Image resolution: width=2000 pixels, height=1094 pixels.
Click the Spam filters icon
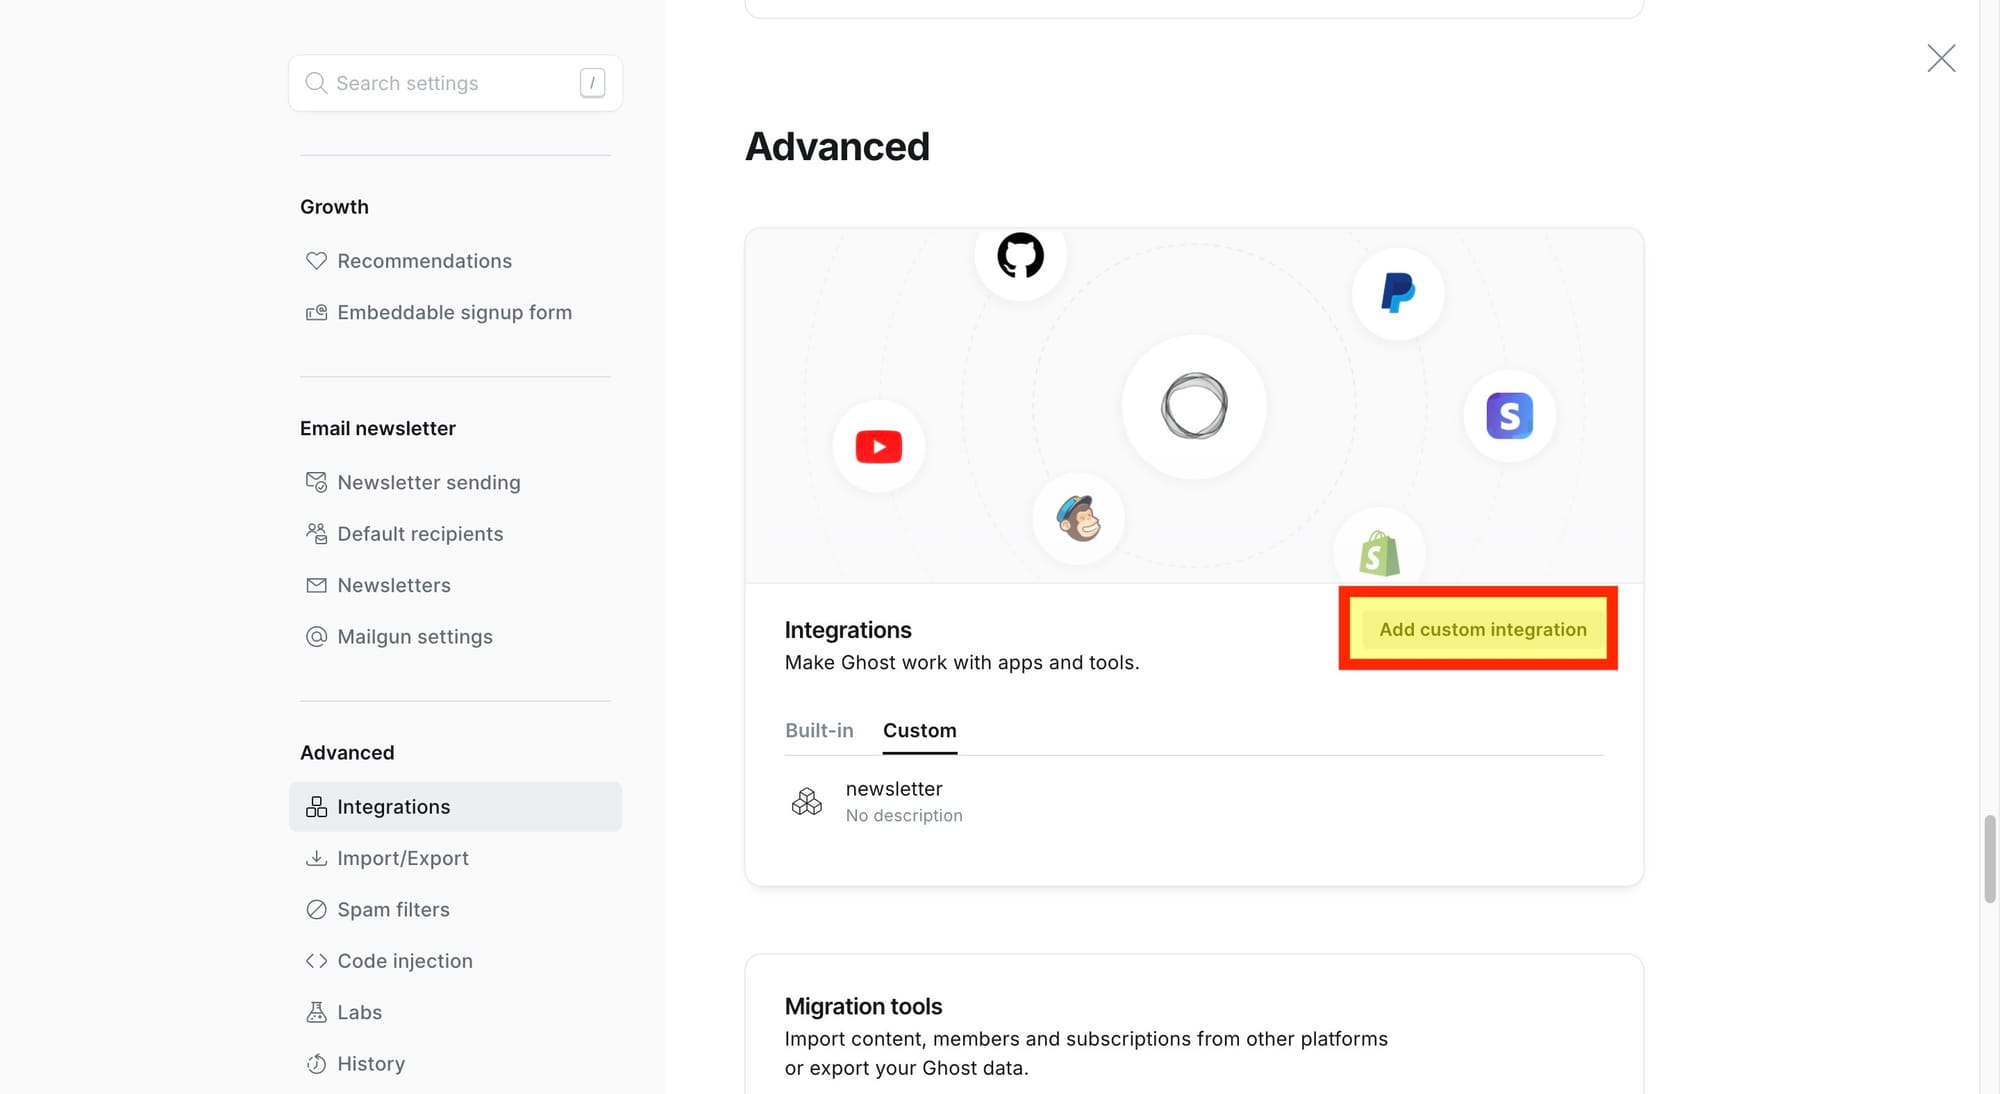click(x=316, y=910)
